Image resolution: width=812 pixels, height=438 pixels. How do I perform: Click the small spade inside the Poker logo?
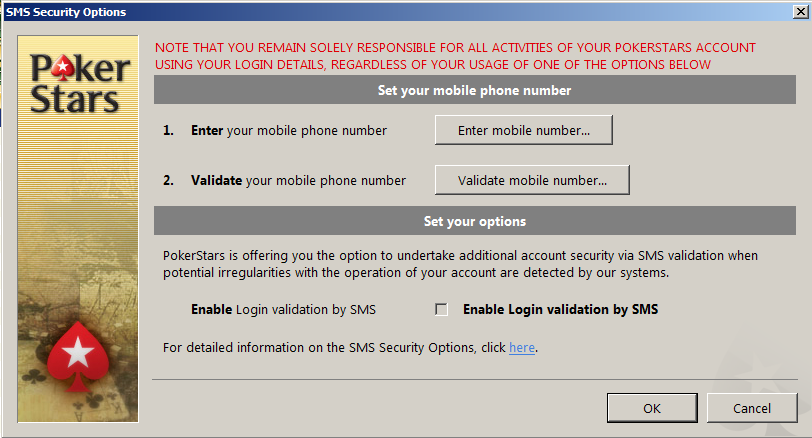63,69
